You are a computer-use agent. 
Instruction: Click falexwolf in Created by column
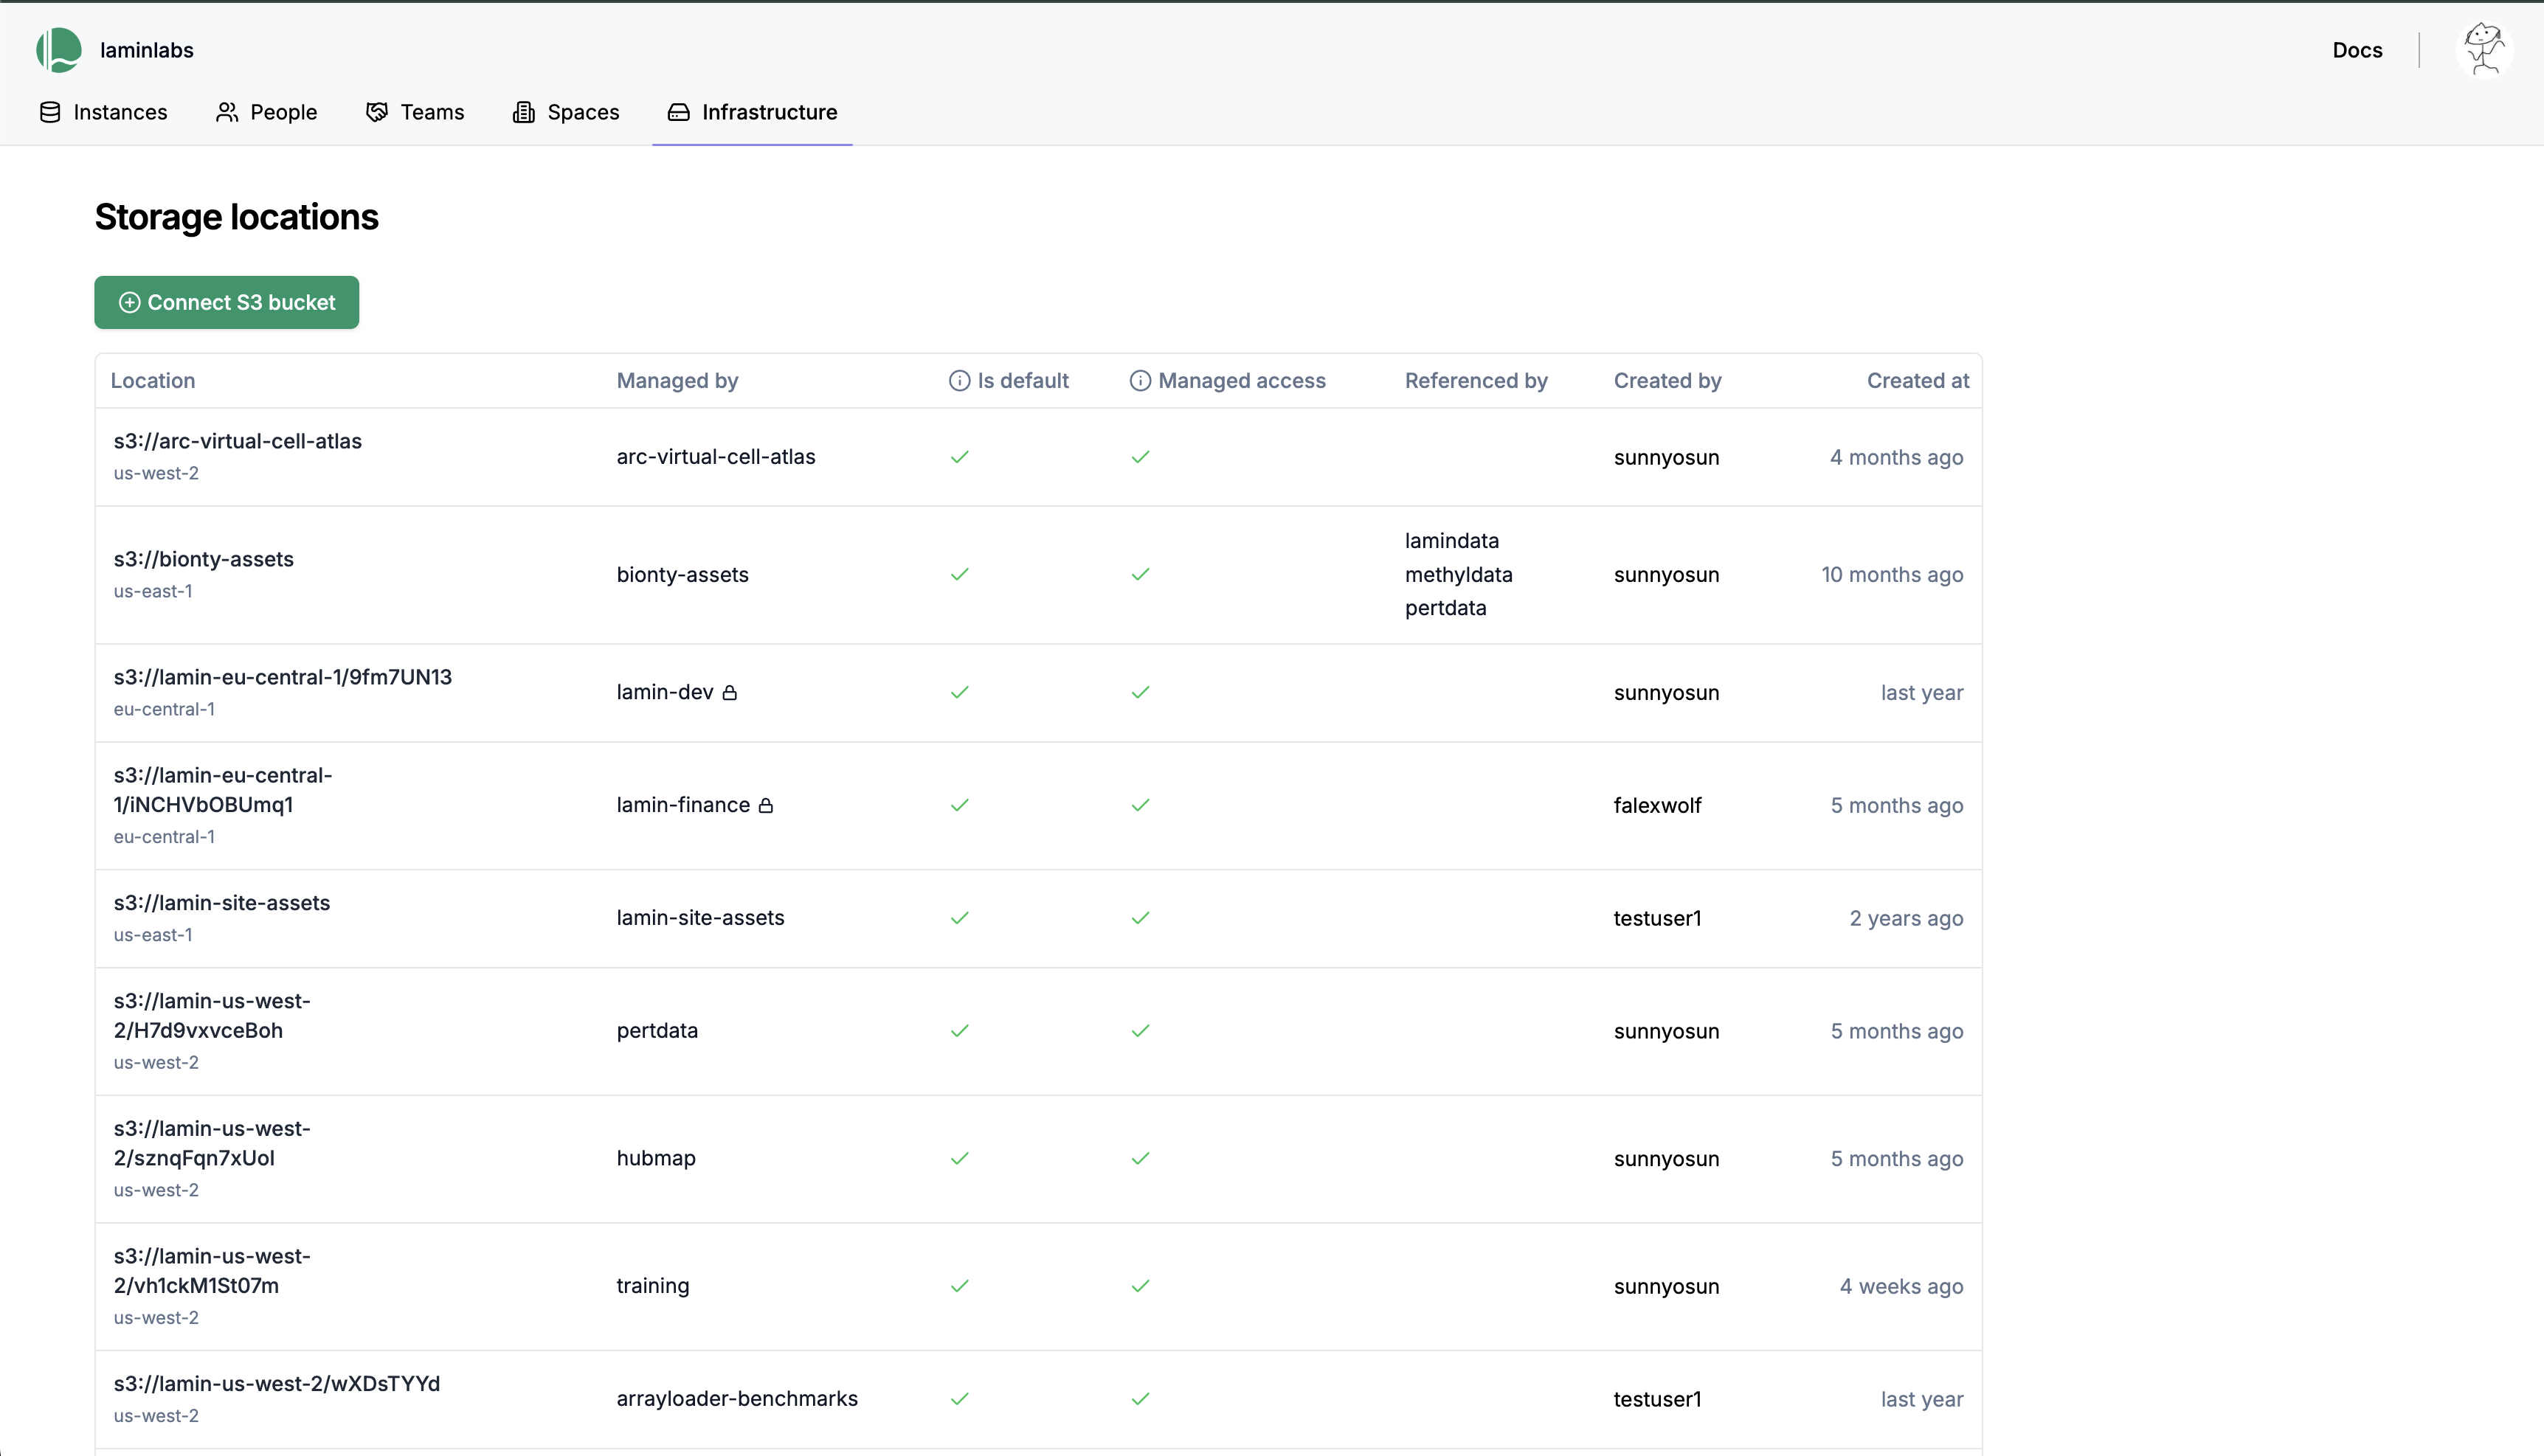coord(1657,806)
